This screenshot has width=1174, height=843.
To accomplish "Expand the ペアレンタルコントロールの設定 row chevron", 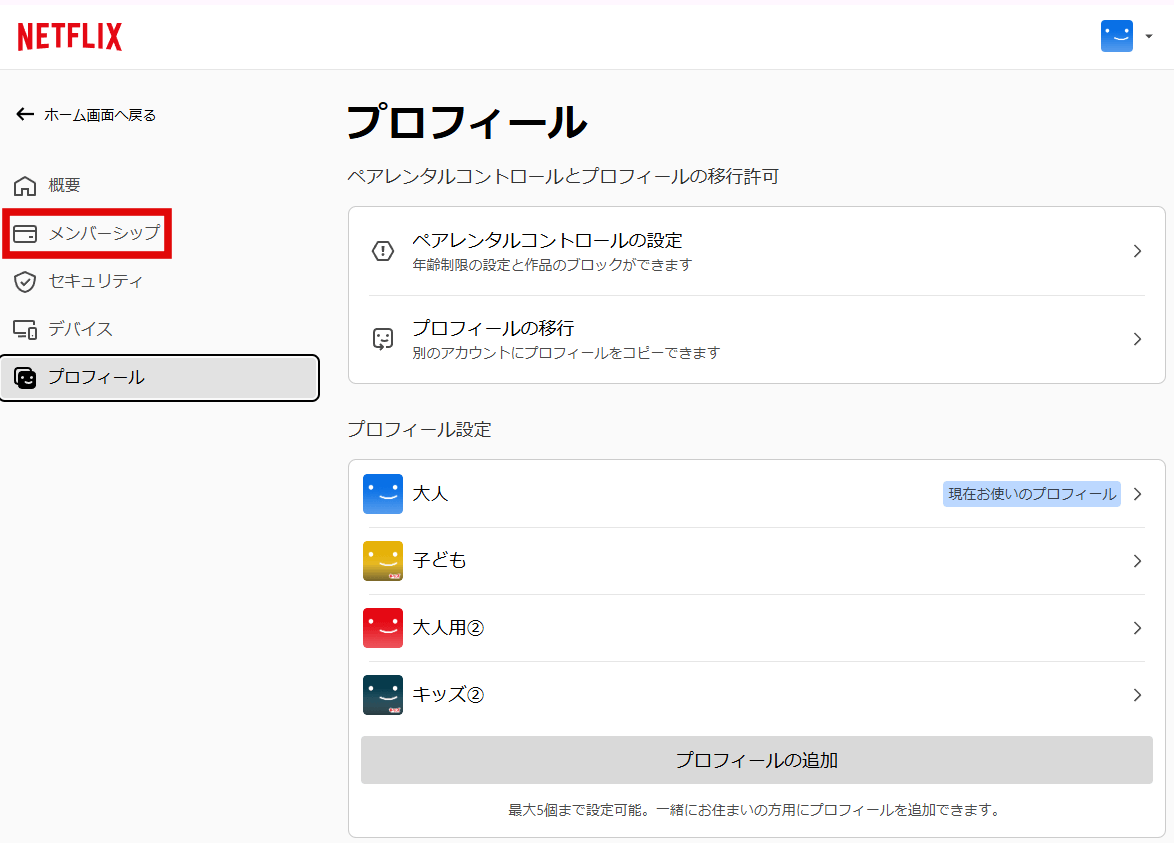I will tap(1137, 251).
